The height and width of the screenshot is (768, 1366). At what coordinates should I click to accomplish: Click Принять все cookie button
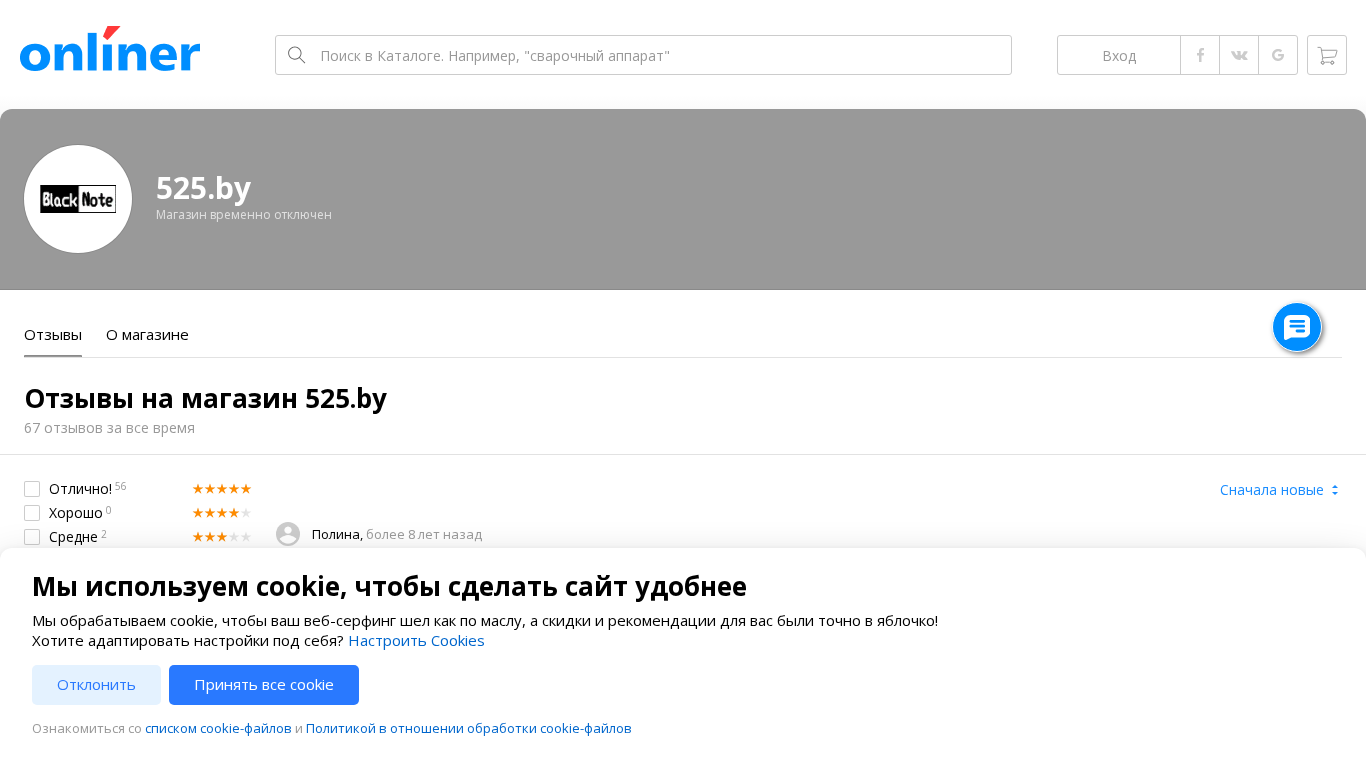(x=264, y=685)
